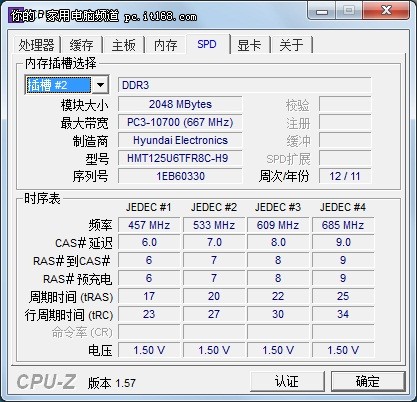This screenshot has height=402, width=417.
Task: Click the 1.50 V voltage under JEDEC #1
Action: (149, 350)
